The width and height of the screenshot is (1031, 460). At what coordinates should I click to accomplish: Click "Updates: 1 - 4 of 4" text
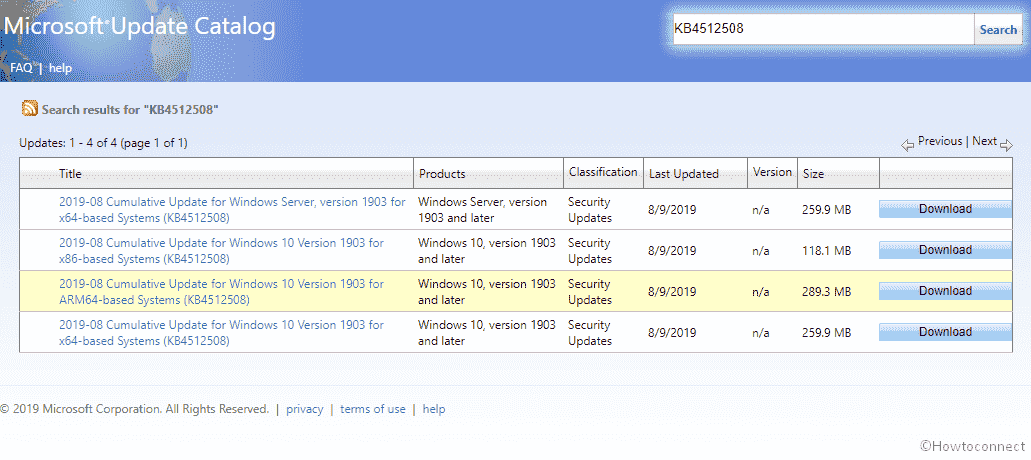tap(68, 143)
